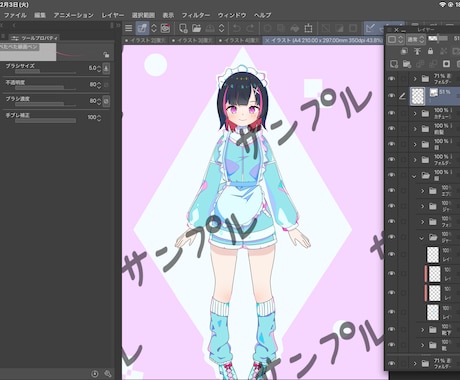Click the deselect icon in command bar
Viewport: 460px width, 380px height.
click(326, 28)
